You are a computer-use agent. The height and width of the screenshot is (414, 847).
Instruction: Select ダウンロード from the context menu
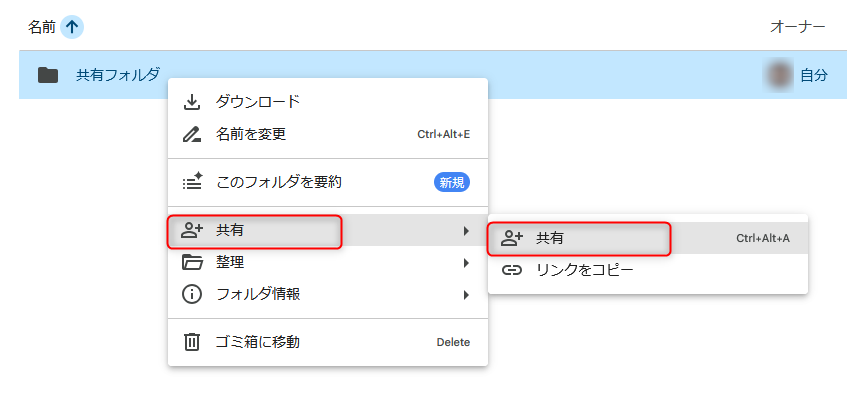click(x=258, y=102)
